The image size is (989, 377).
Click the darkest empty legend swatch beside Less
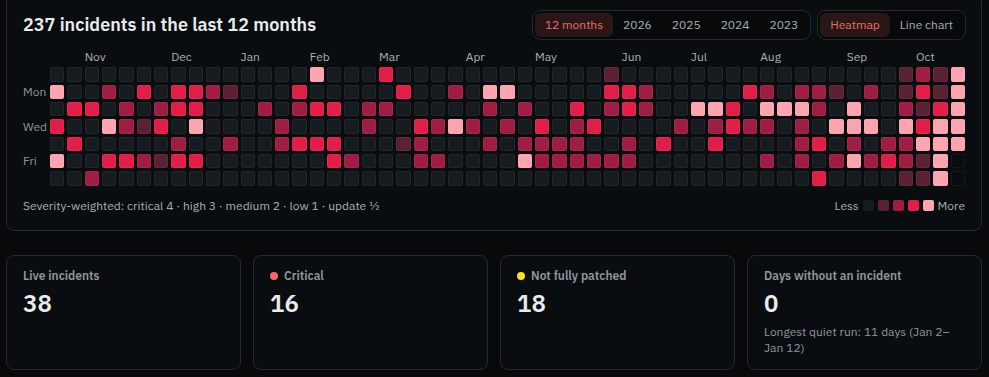click(x=869, y=206)
